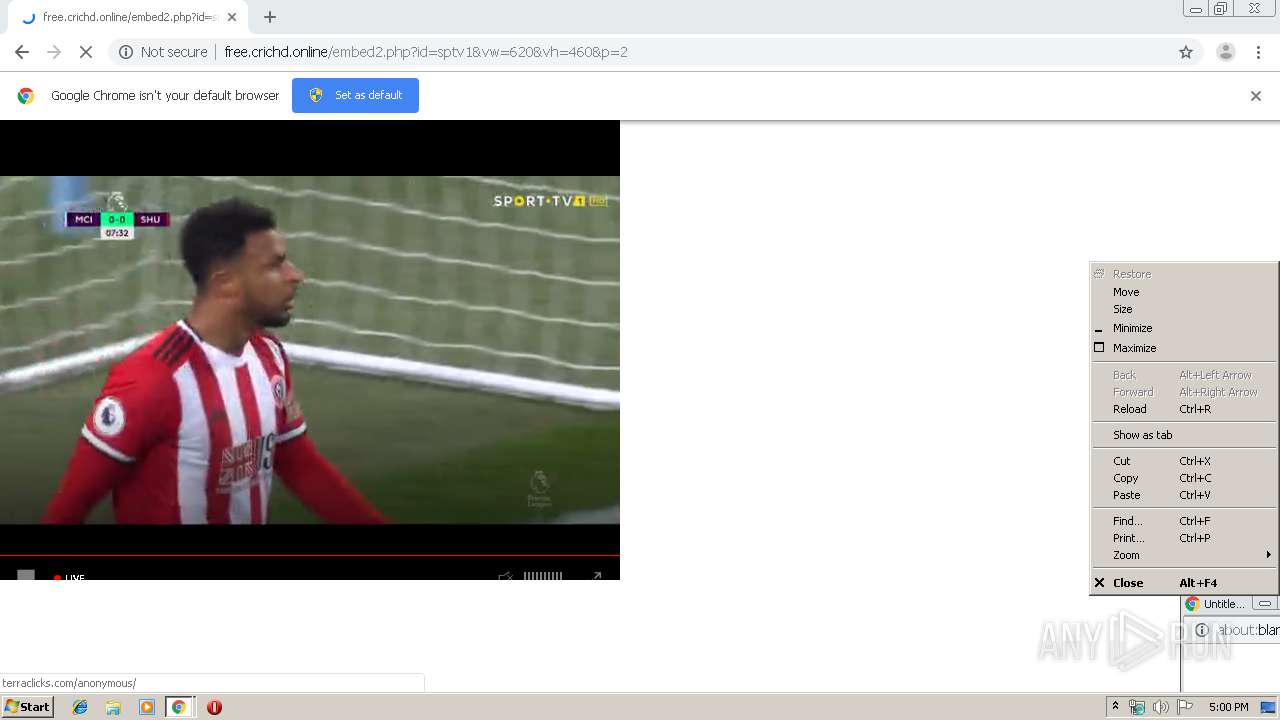1280x720 pixels.
Task: Open Windows Explorer folder from taskbar
Action: click(x=113, y=707)
